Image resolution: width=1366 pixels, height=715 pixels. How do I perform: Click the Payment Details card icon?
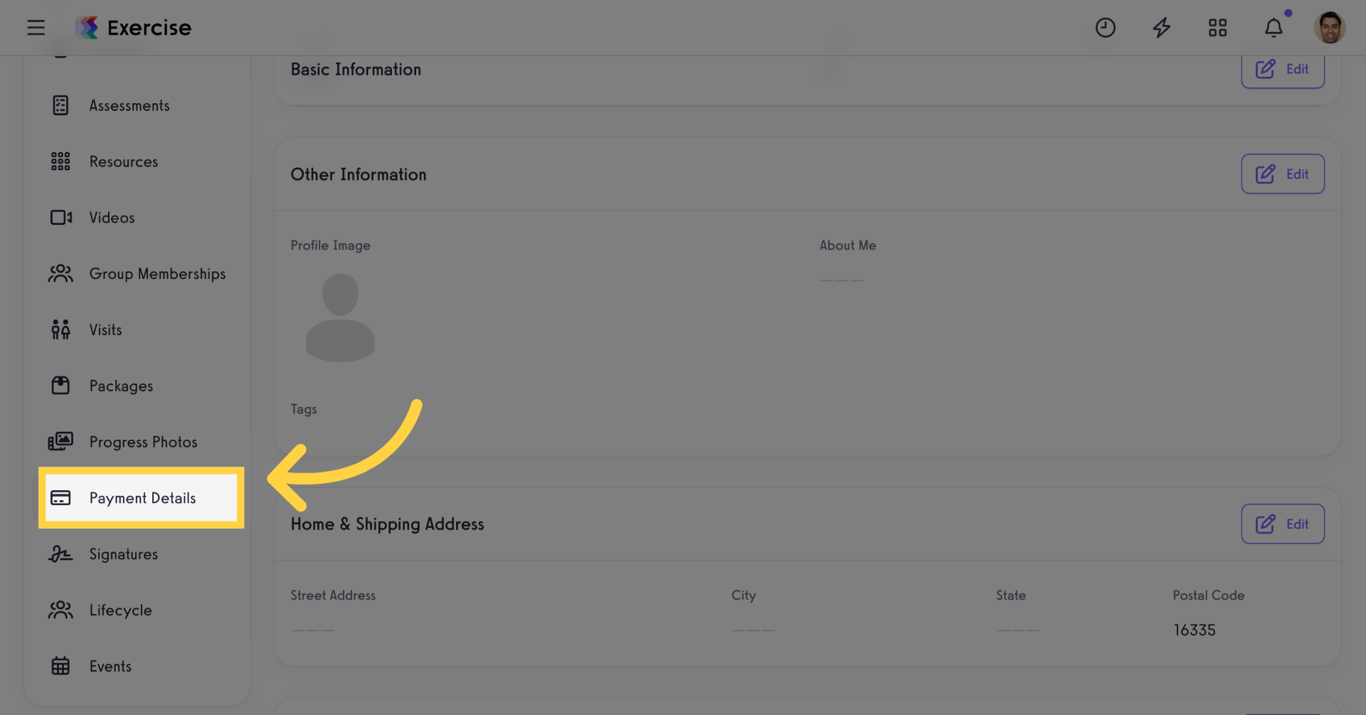[60, 497]
